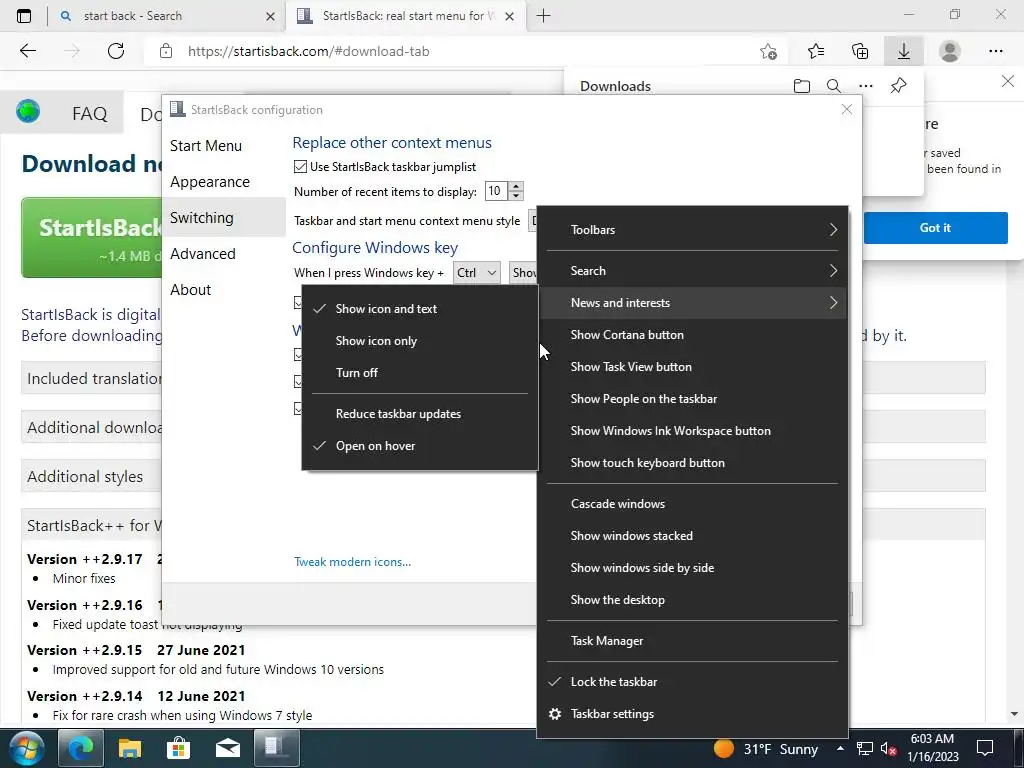Increase the recent items number spinner
The width and height of the screenshot is (1024, 768).
[x=517, y=186]
